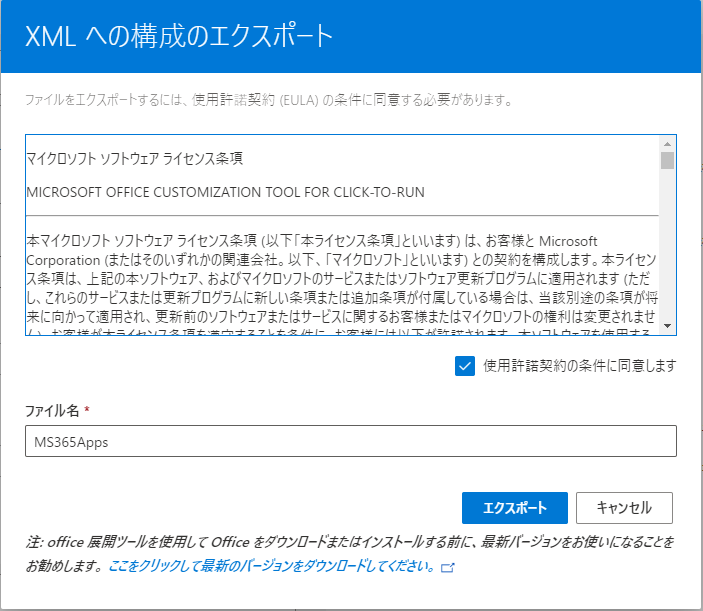The height and width of the screenshot is (611, 703).
Task: Click the エクスポート button
Action: coord(515,508)
